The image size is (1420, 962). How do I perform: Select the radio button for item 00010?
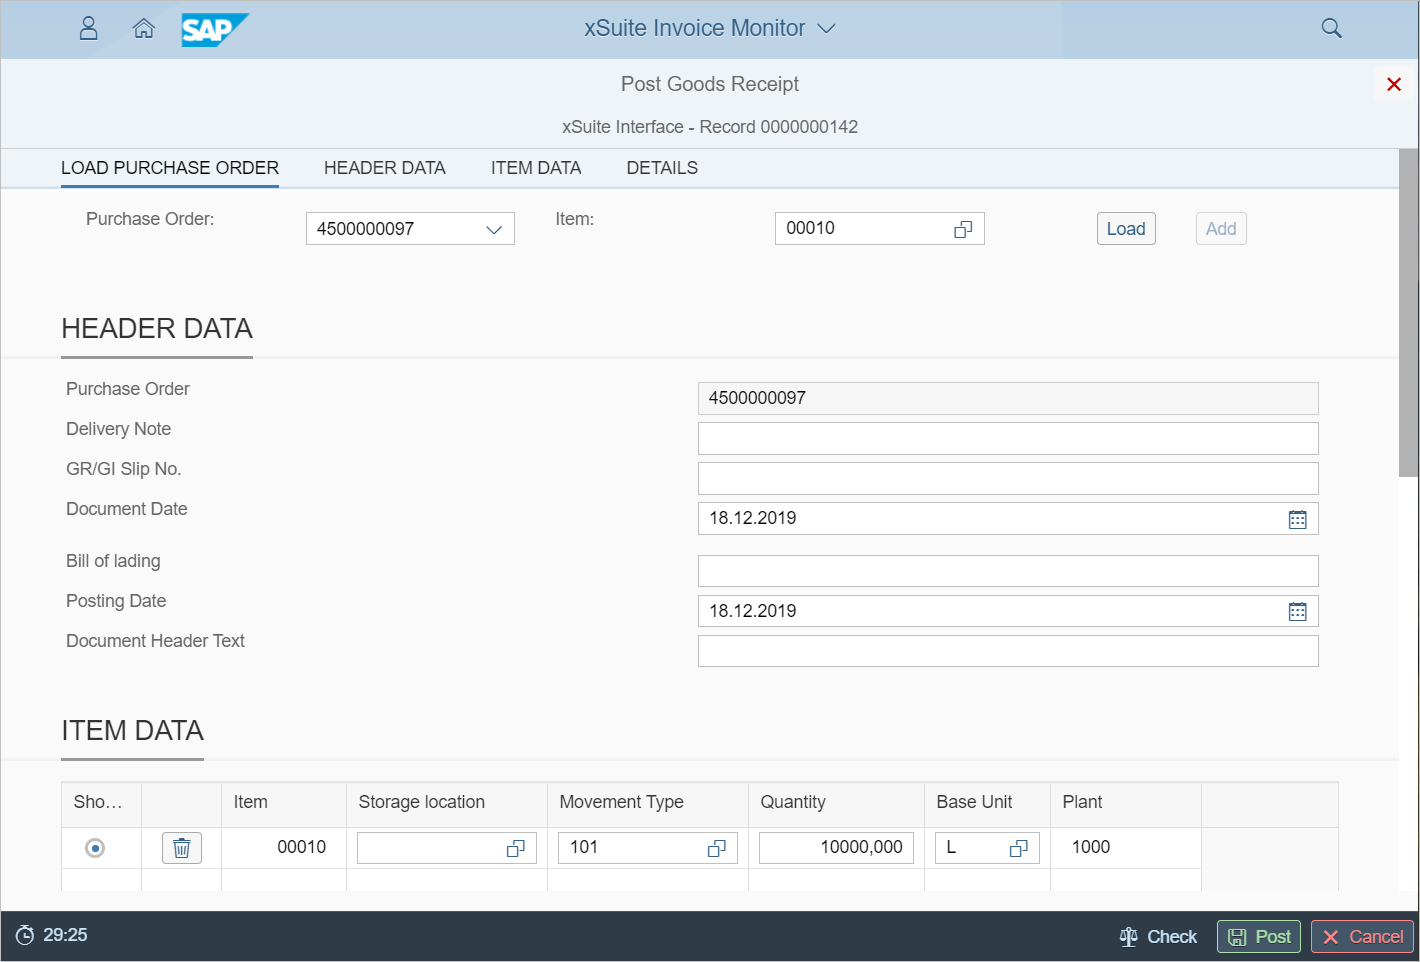[95, 848]
